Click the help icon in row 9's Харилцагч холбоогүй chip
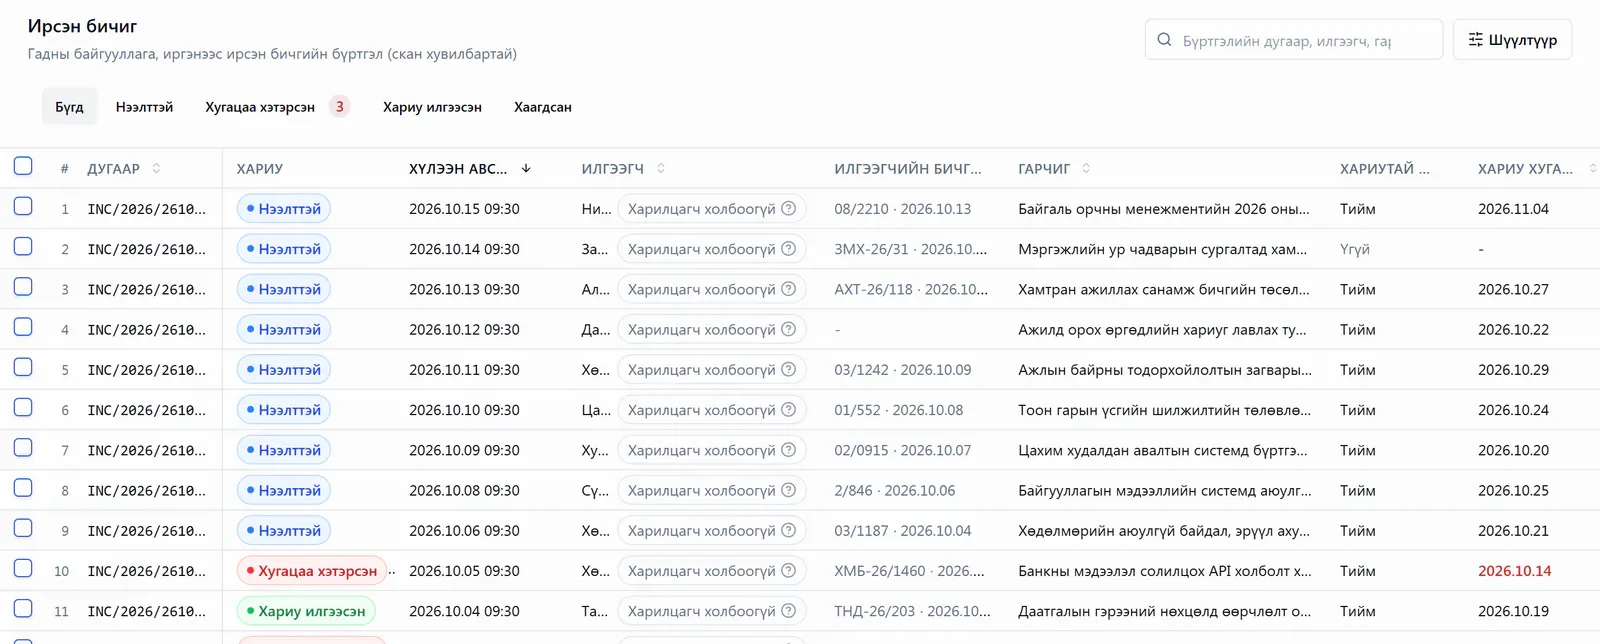The height and width of the screenshot is (644, 1600). coord(789,530)
